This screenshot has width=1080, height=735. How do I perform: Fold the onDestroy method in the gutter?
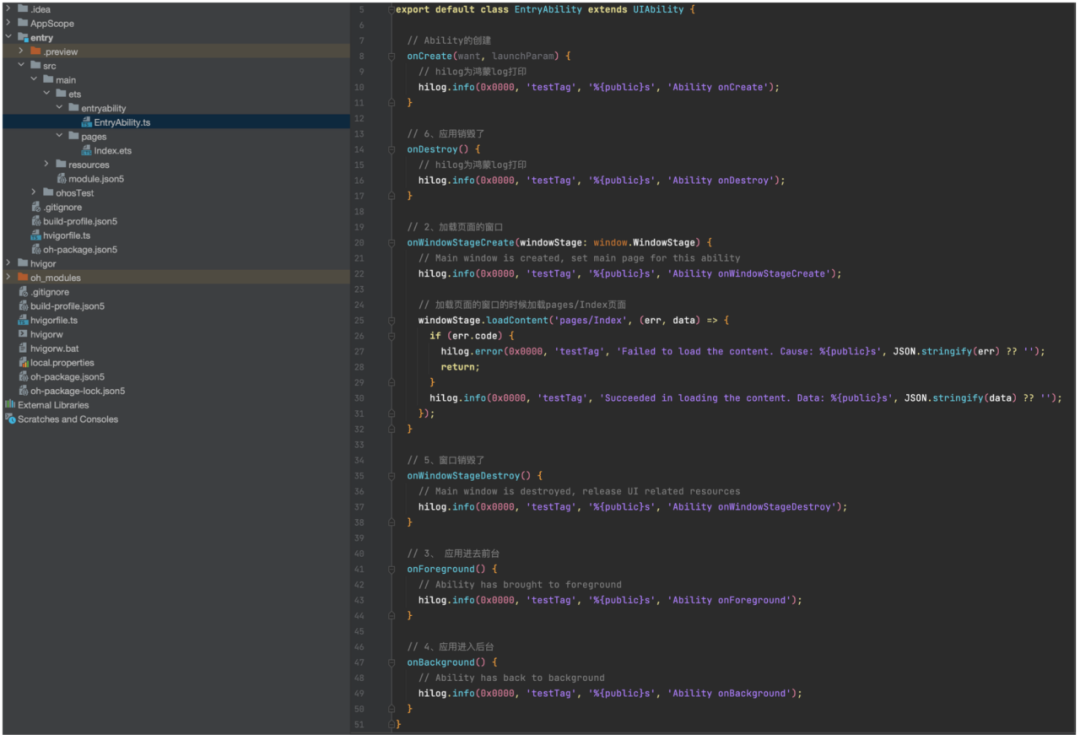(x=391, y=149)
